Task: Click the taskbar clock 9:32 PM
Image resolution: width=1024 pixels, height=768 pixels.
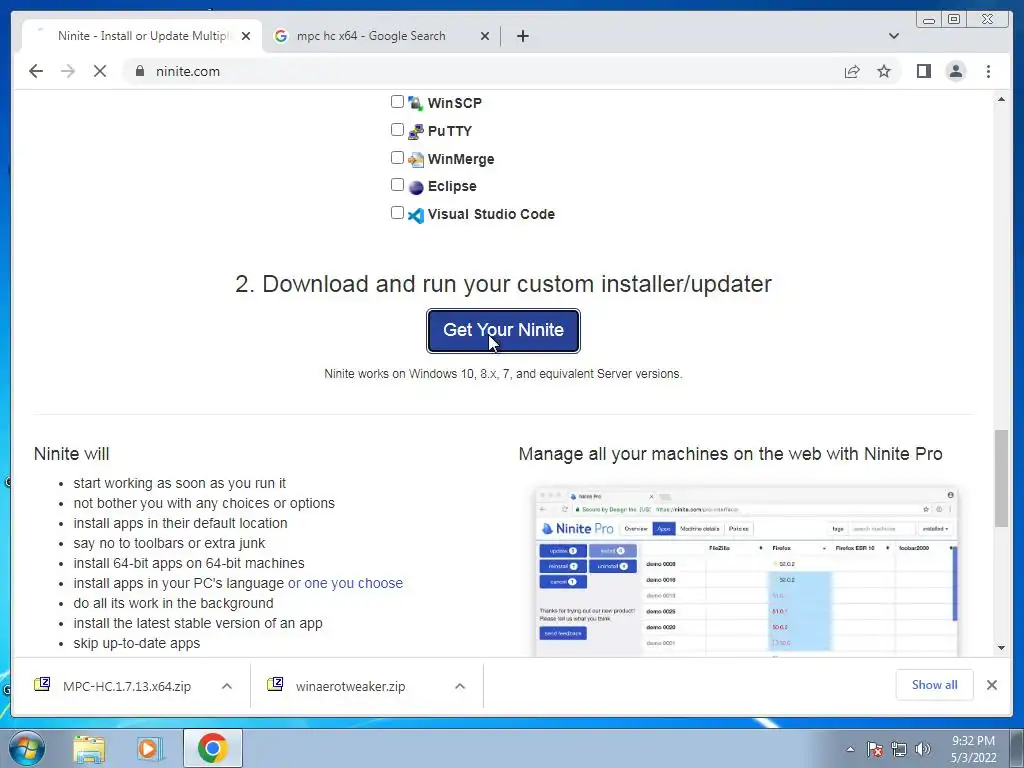Action: click(x=973, y=749)
